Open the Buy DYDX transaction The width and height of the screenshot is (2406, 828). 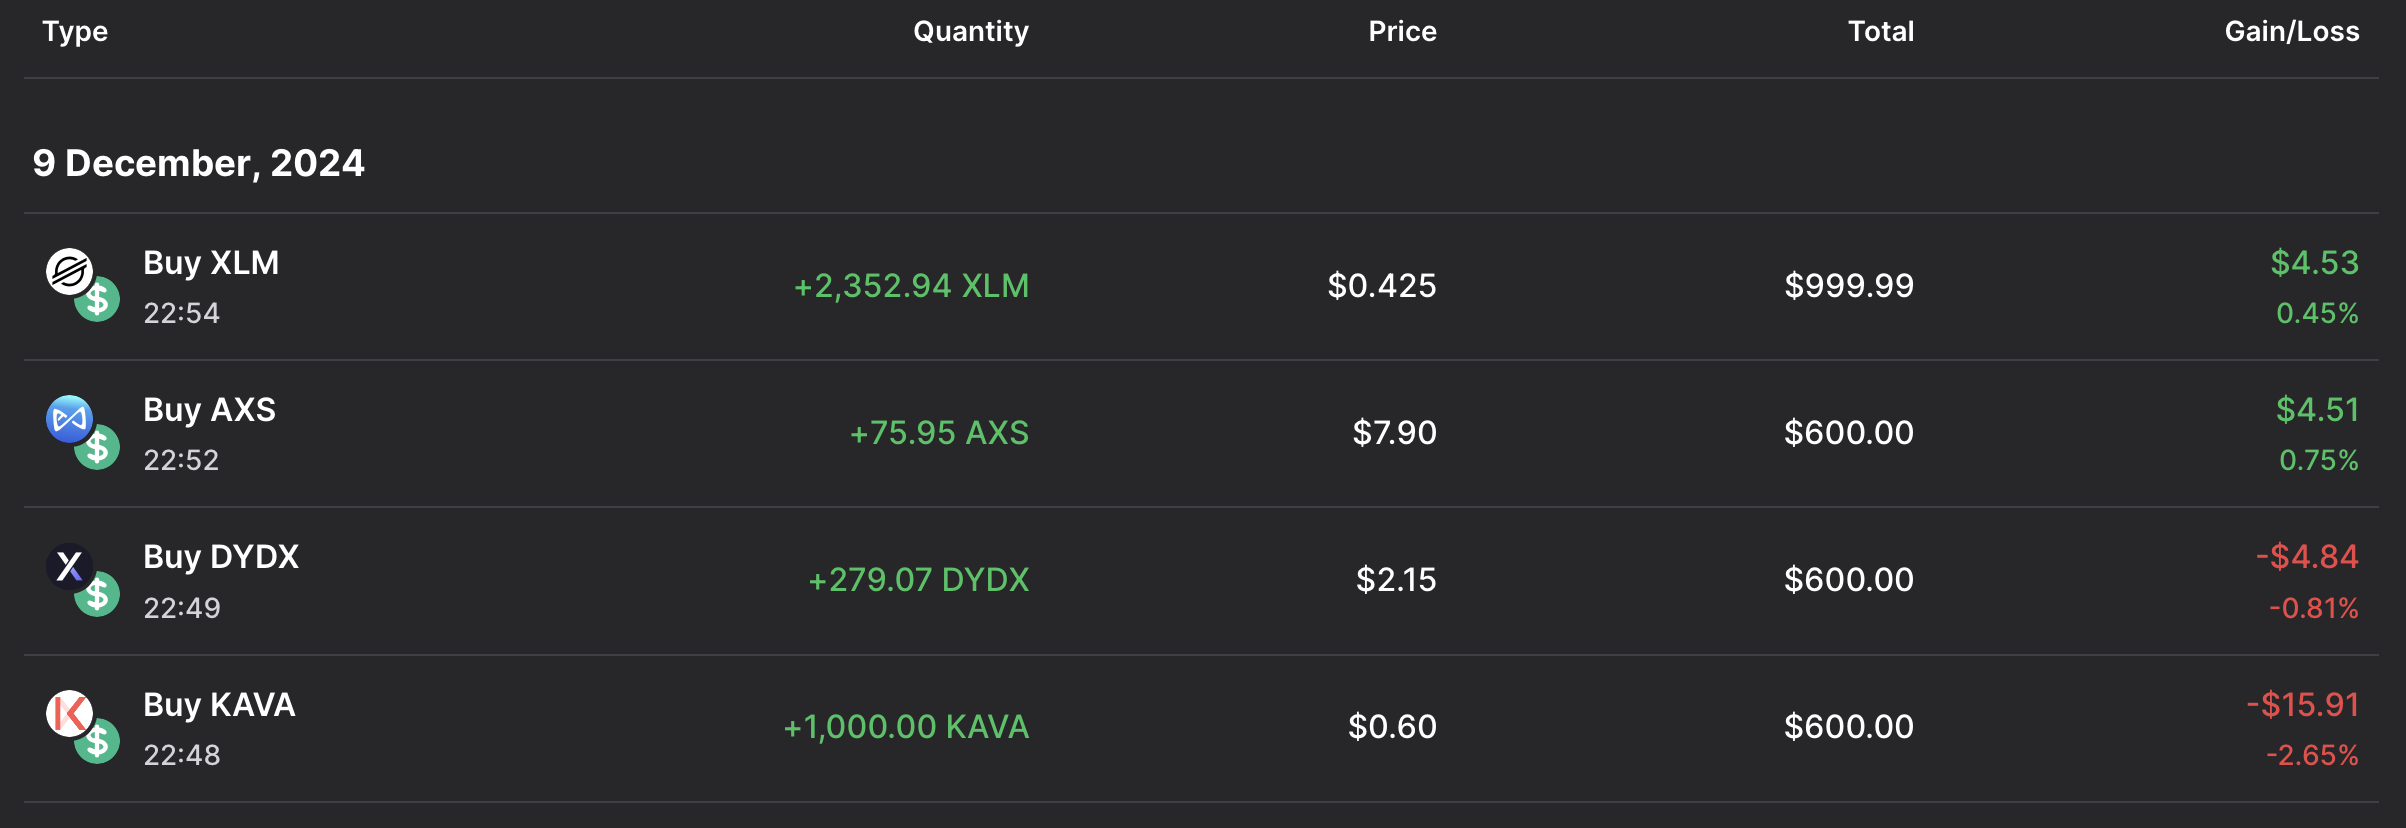point(221,557)
